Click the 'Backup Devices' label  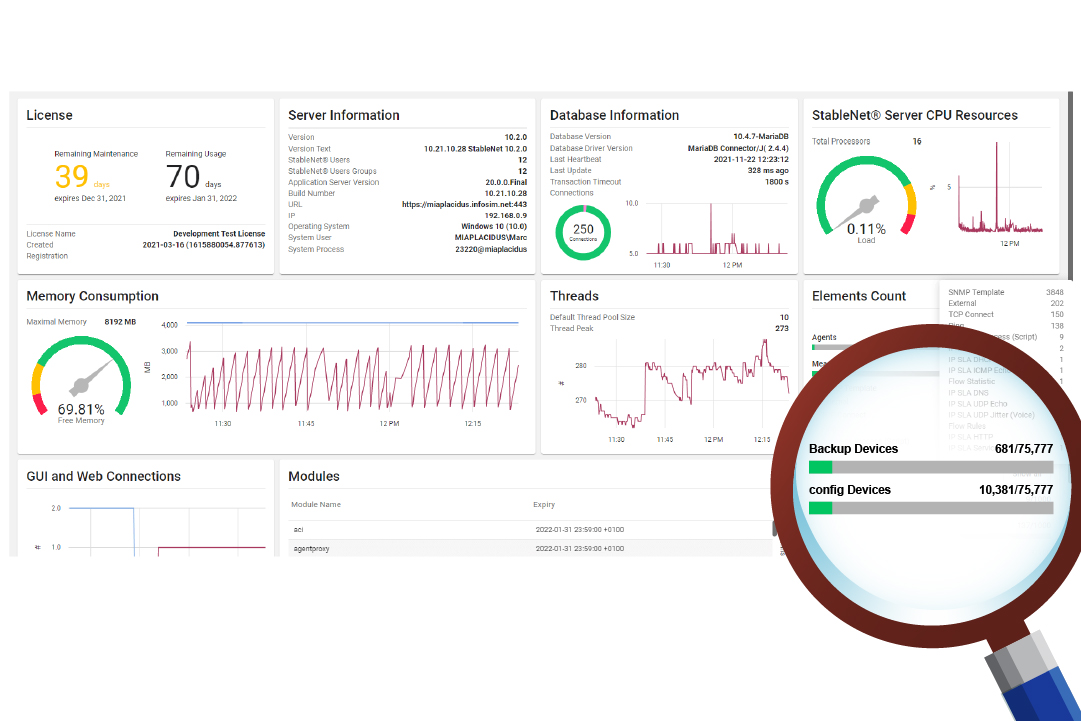pyautogui.click(x=853, y=449)
